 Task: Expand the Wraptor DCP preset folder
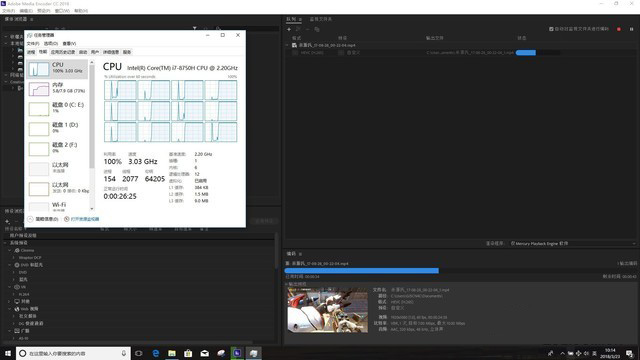[x=13, y=258]
